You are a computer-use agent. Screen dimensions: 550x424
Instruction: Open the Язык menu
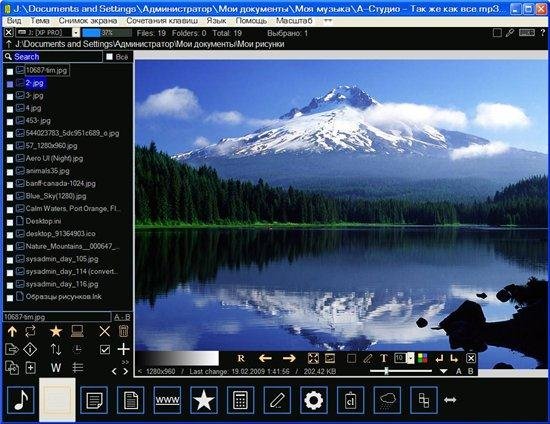coord(216,21)
